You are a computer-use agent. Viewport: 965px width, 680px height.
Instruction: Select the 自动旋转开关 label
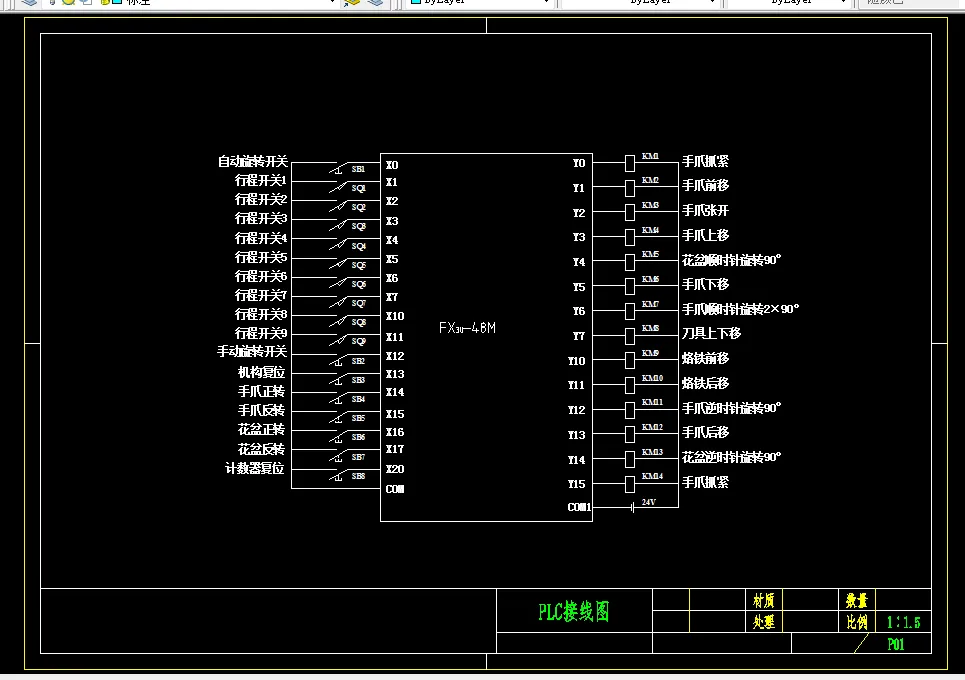[253, 161]
